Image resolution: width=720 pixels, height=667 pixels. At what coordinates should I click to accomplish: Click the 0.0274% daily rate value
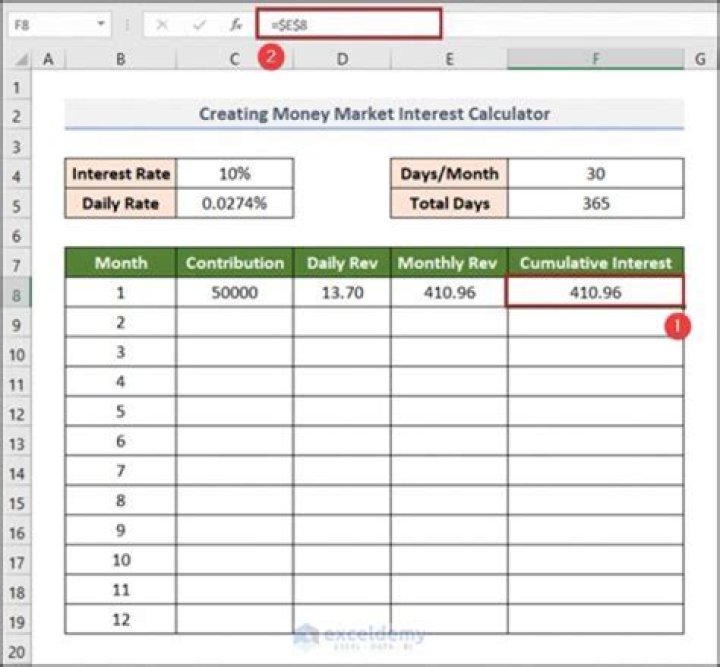(x=235, y=203)
